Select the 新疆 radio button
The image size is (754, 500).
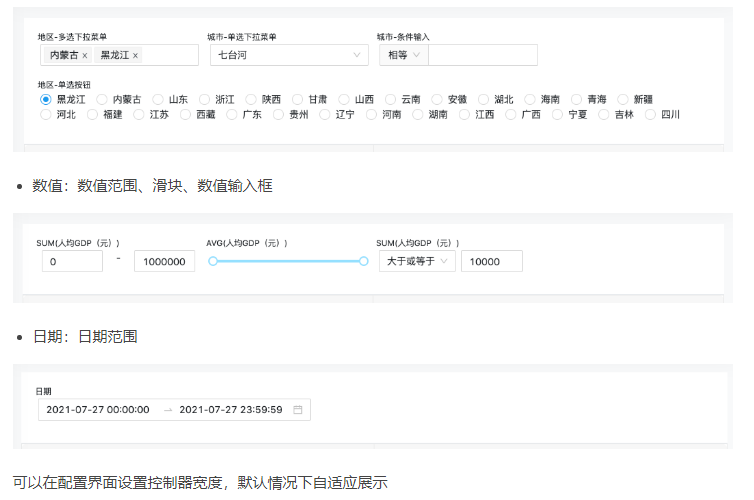(624, 99)
